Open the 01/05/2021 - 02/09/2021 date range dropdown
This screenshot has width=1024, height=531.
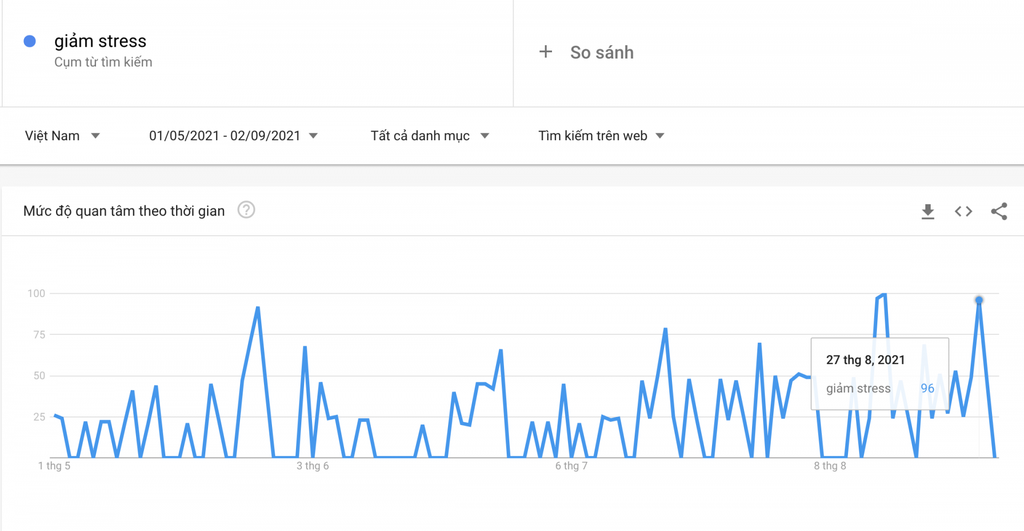coord(233,136)
